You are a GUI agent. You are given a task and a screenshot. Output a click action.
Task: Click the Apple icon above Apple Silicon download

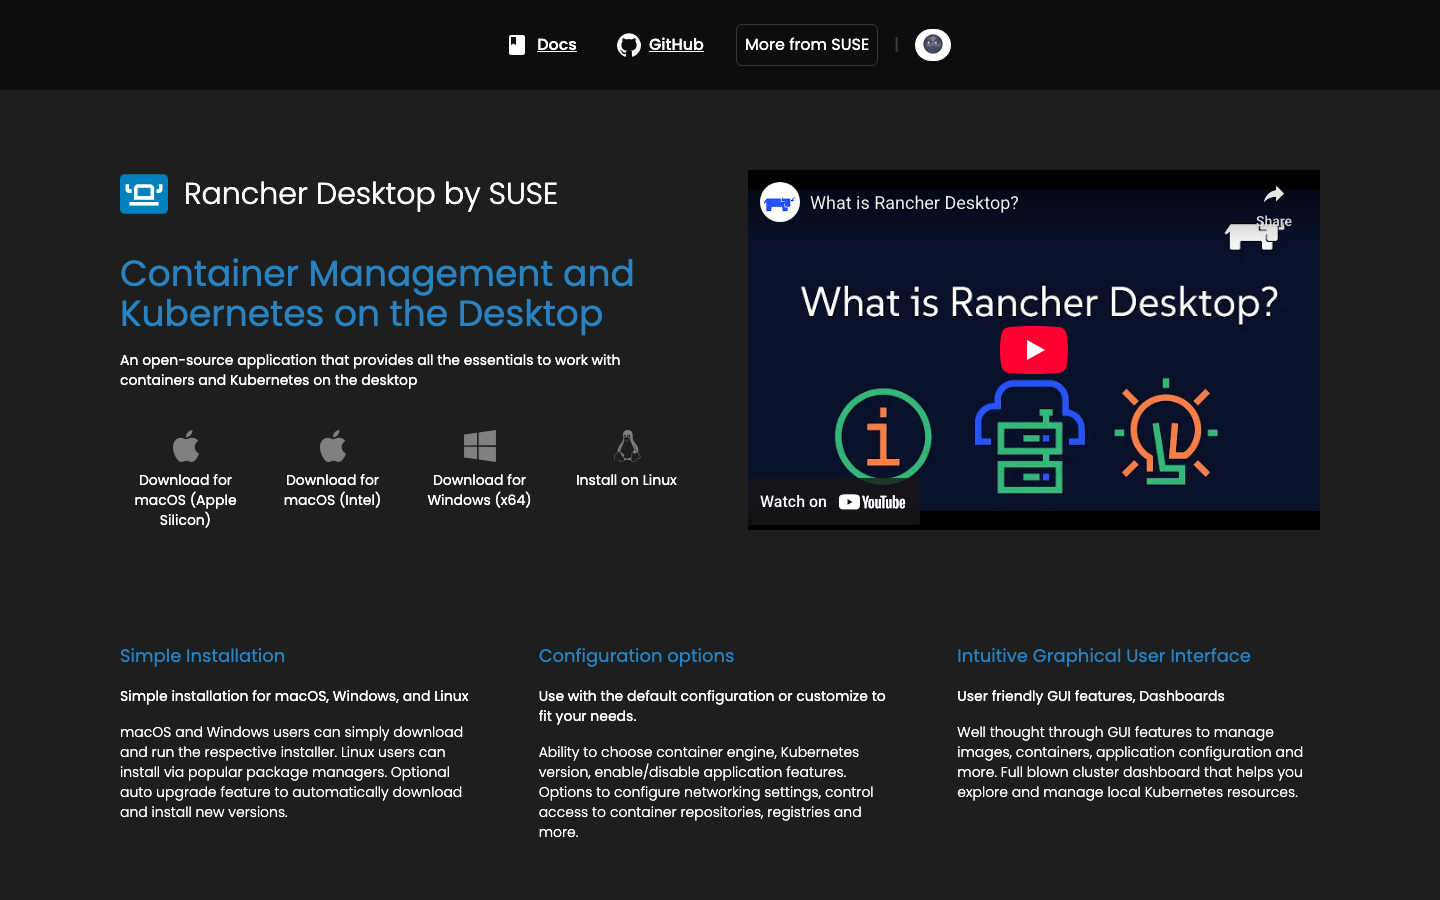(x=185, y=446)
